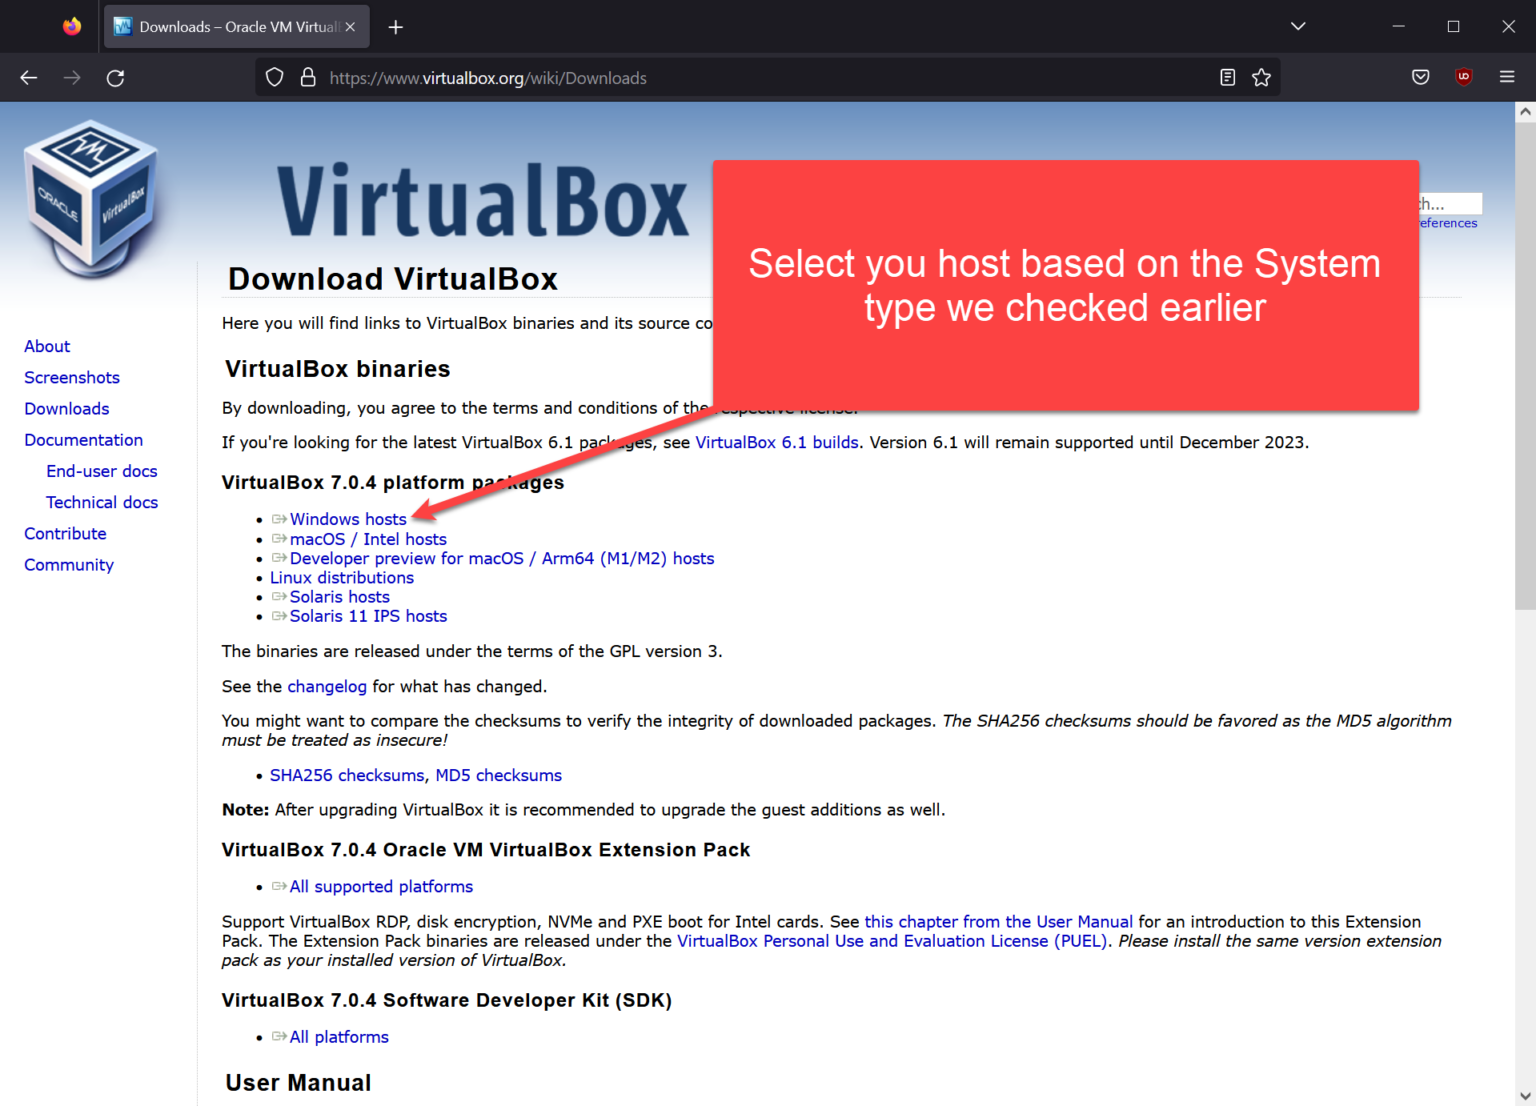Bookmark this page with the star icon

click(x=1261, y=77)
